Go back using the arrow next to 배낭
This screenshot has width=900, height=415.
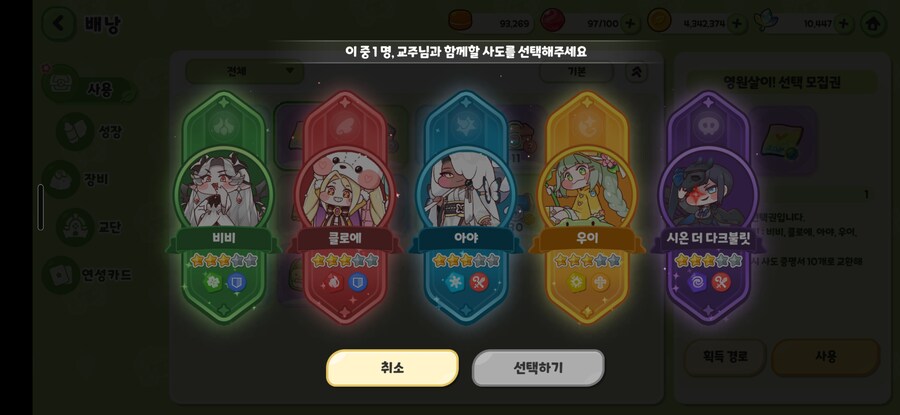(x=58, y=24)
